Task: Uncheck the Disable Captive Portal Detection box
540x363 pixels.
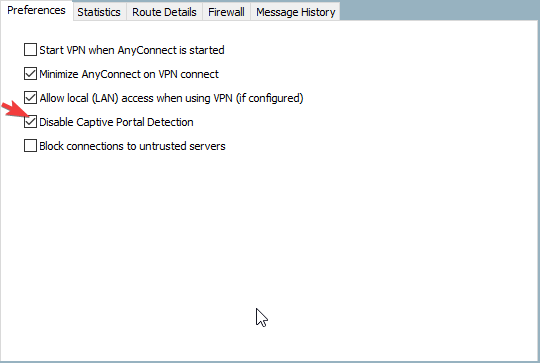Action: coord(30,122)
